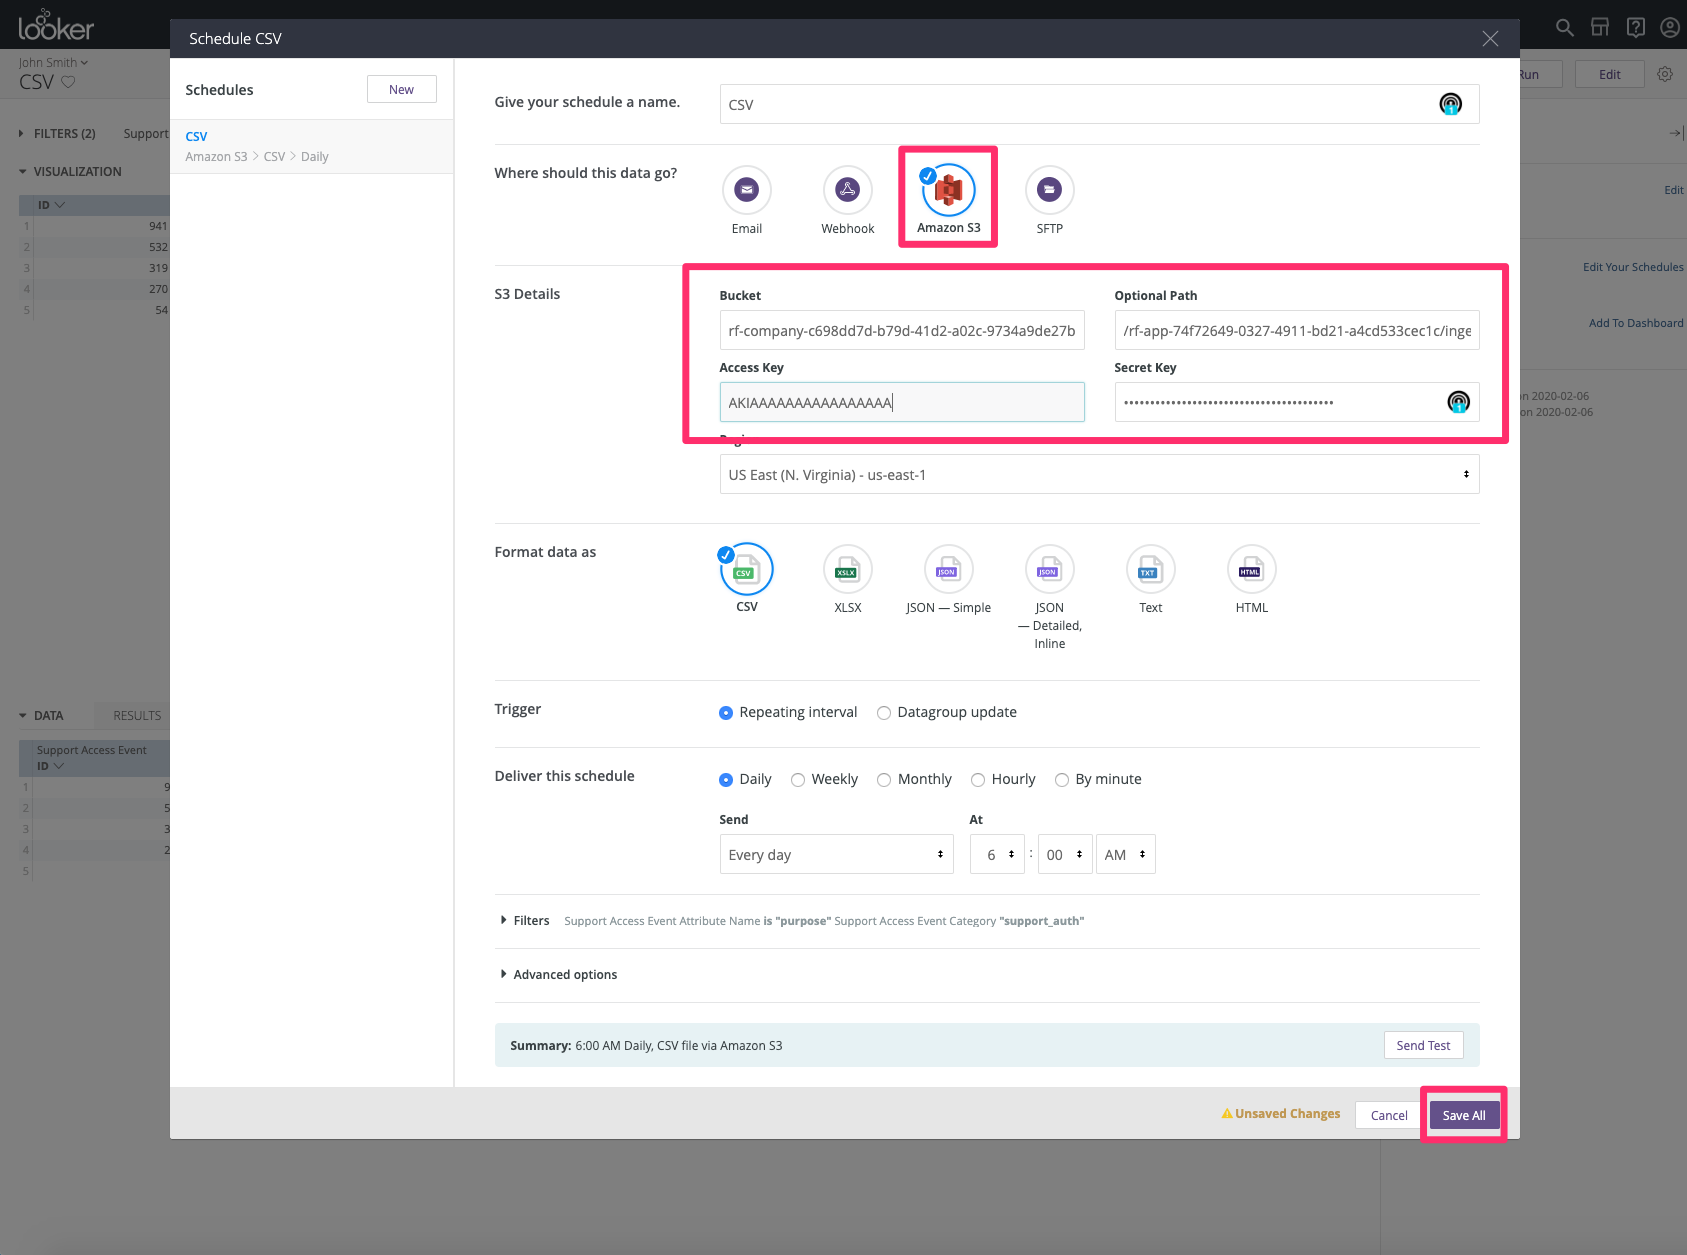Open the minutes dropdown showing 00
This screenshot has height=1255, width=1687.
click(x=1065, y=854)
